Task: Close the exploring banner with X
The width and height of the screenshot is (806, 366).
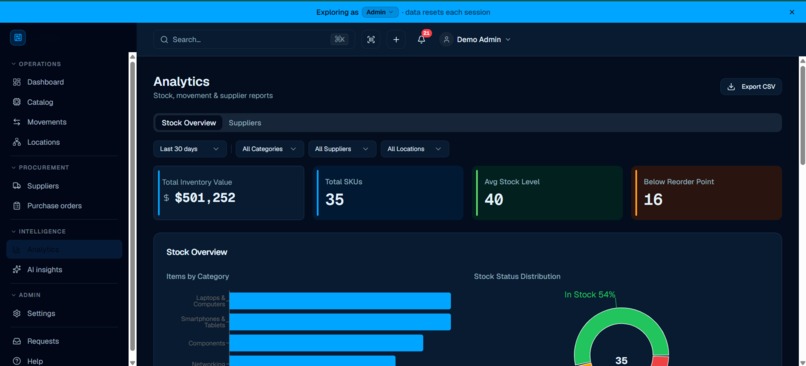Action: [x=792, y=12]
